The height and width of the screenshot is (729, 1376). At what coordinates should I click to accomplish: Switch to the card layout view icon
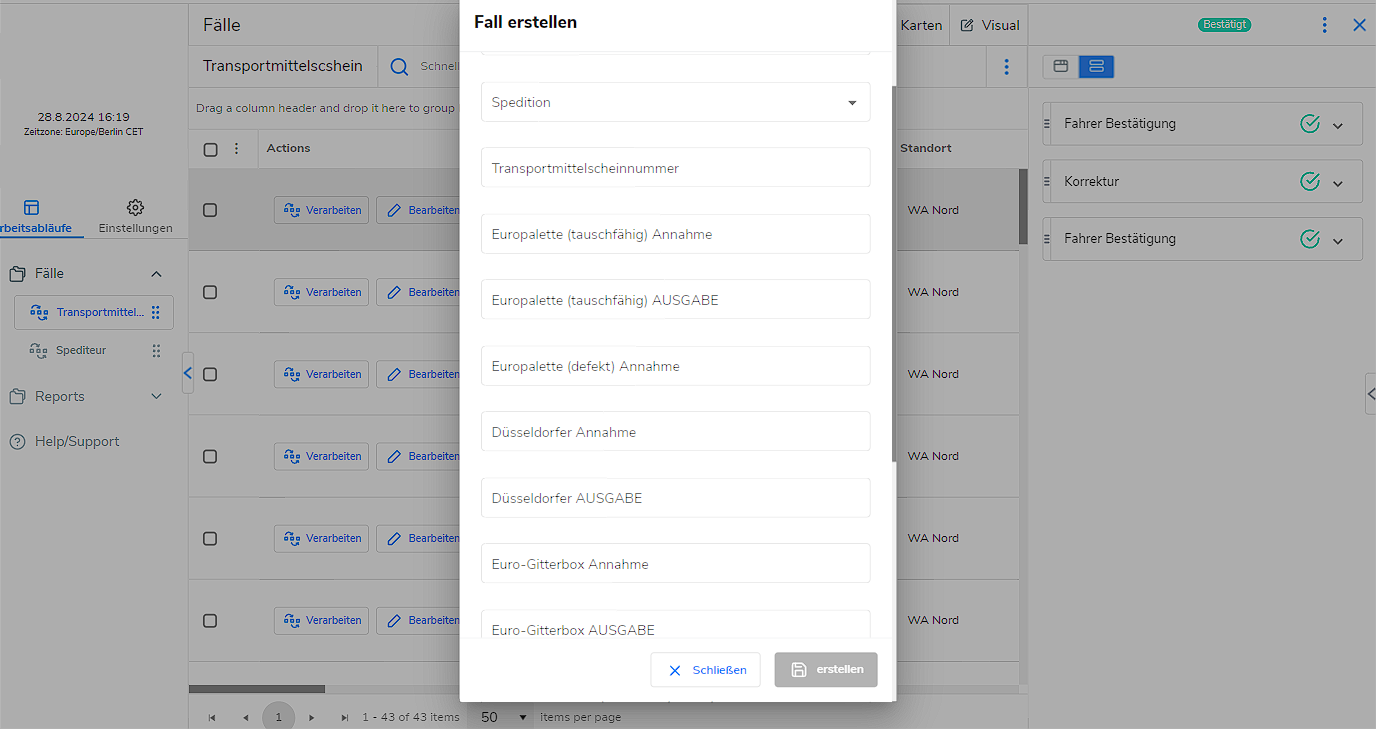[1061, 67]
